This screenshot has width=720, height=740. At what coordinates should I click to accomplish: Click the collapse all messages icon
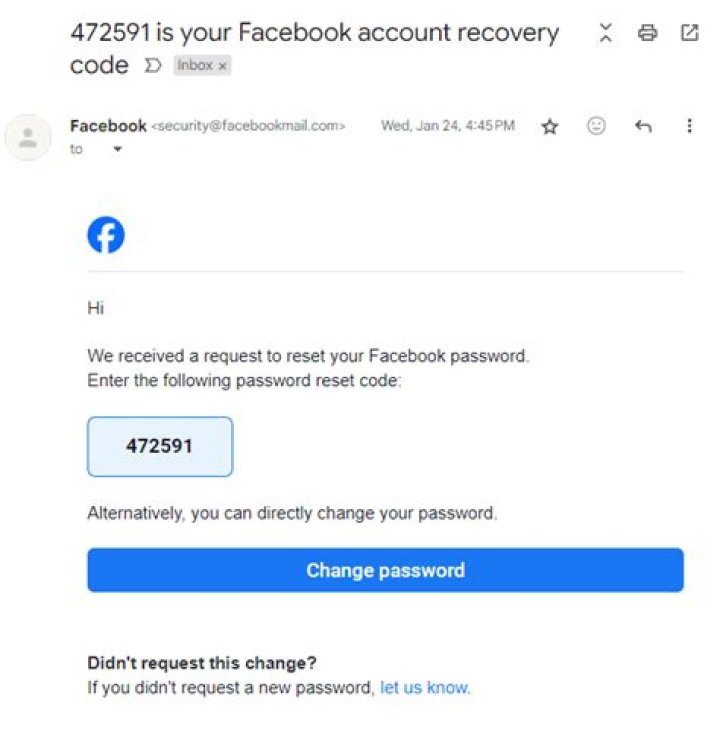pyautogui.click(x=605, y=33)
